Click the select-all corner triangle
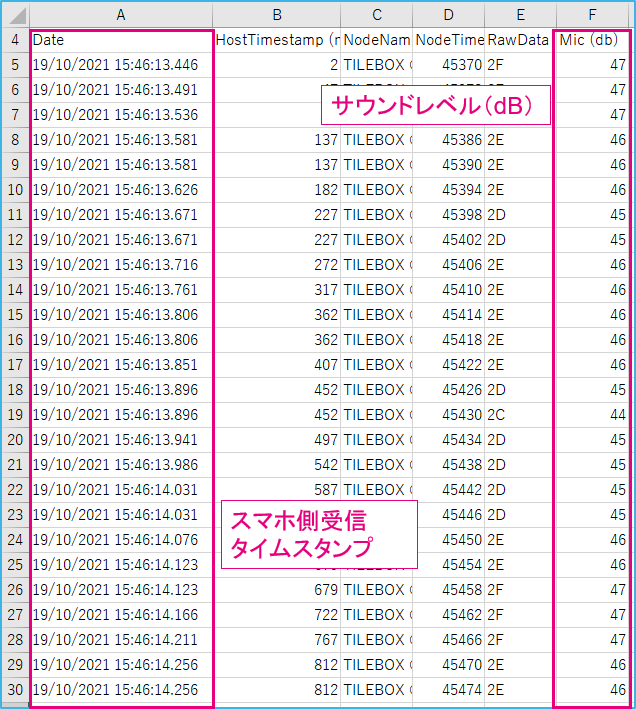Image resolution: width=636 pixels, height=709 pixels. coord(16,15)
